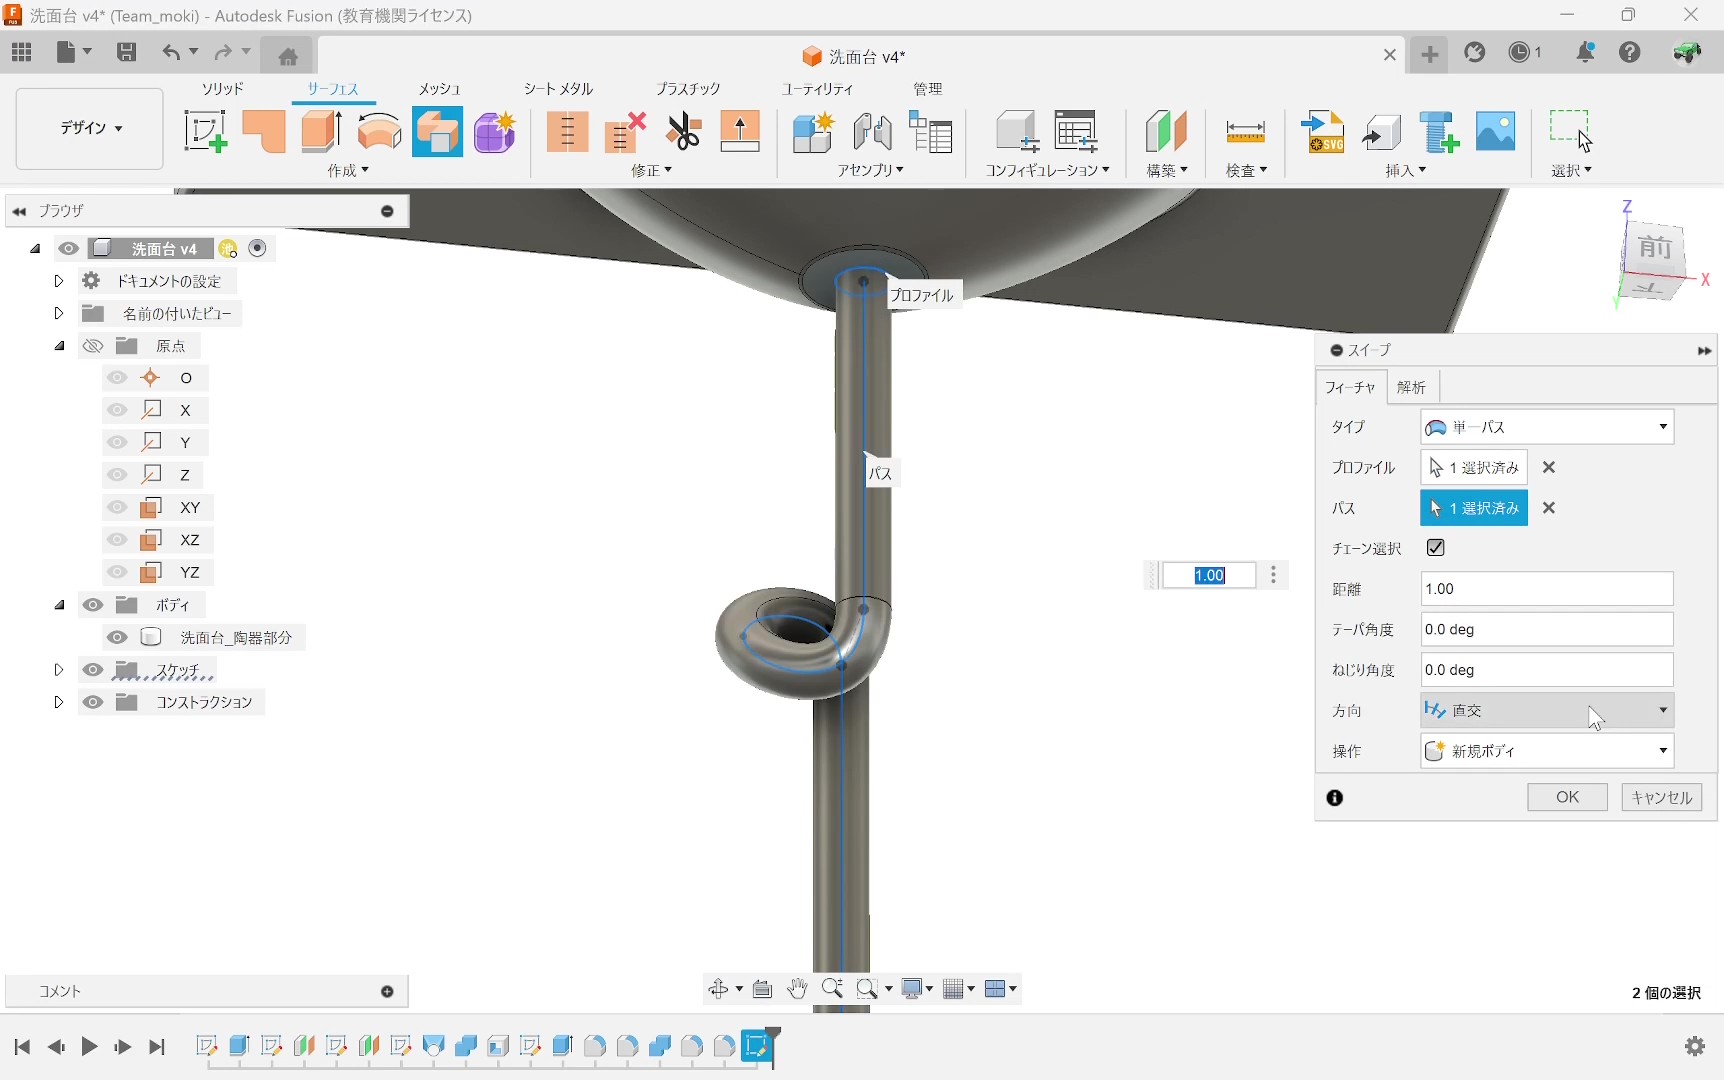Click the timeline settings gear icon
Screen dimensions: 1724x1080
coord(1695,1046)
